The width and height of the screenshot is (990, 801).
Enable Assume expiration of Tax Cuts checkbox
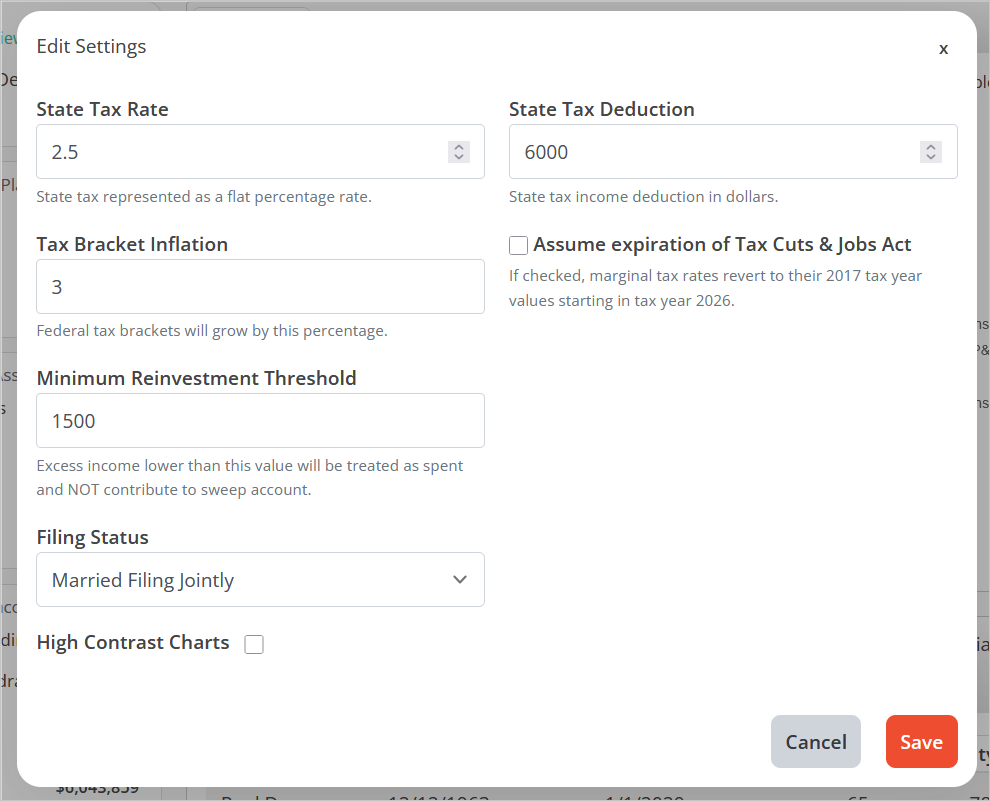518,246
